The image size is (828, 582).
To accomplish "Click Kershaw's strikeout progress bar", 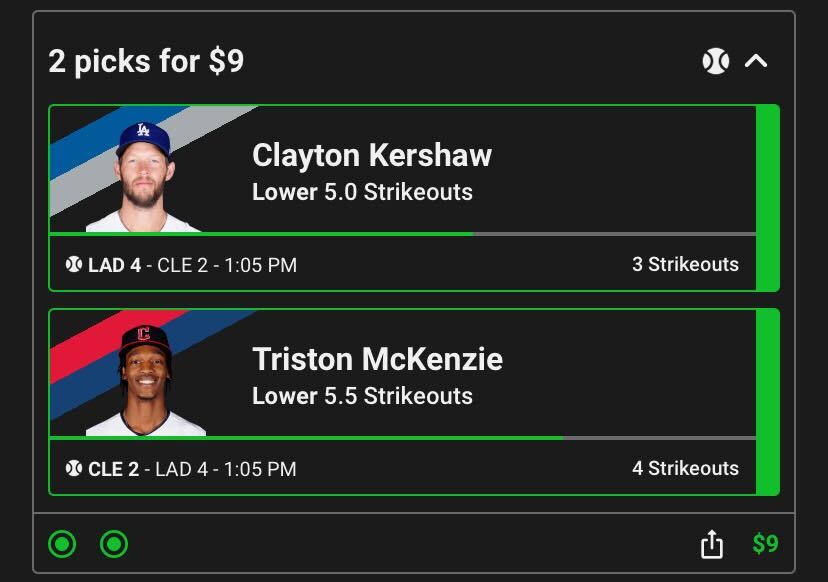I will [402, 234].
